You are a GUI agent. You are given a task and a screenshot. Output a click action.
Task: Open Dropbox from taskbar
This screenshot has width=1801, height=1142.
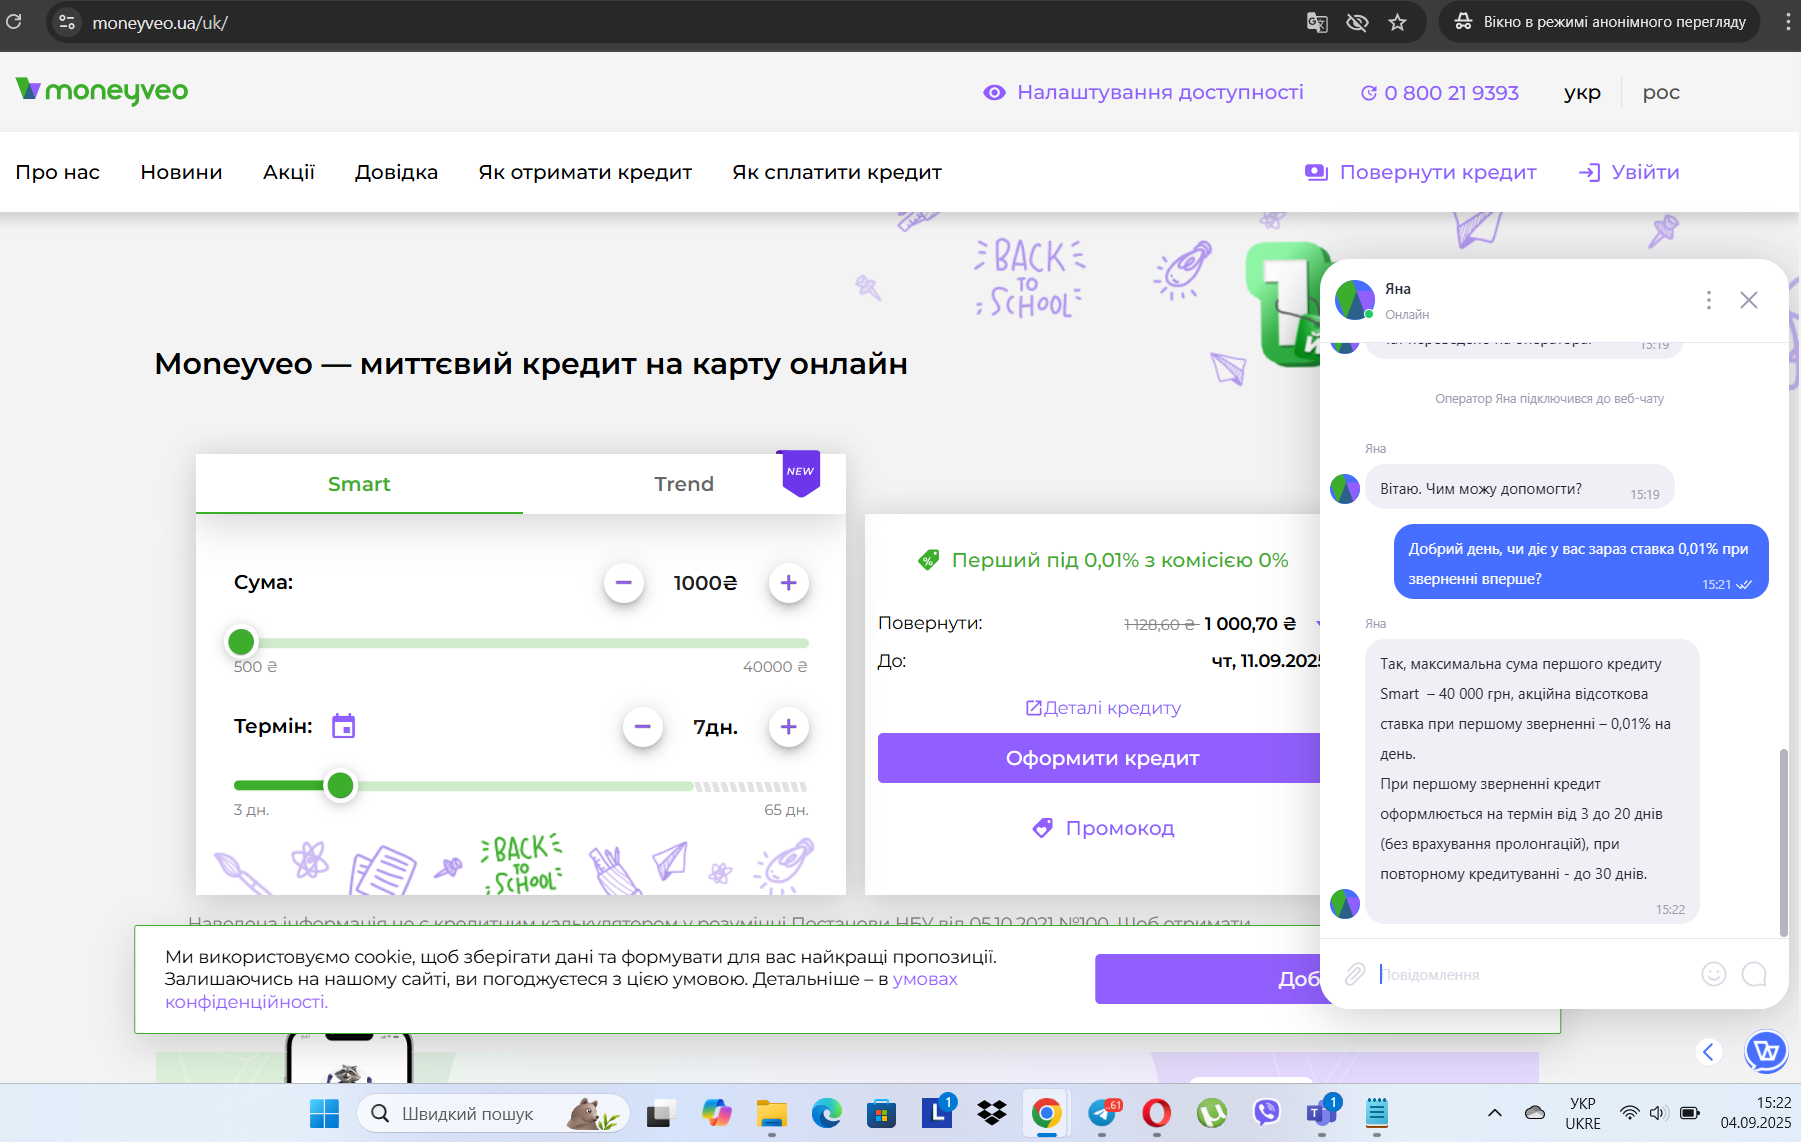pyautogui.click(x=992, y=1113)
